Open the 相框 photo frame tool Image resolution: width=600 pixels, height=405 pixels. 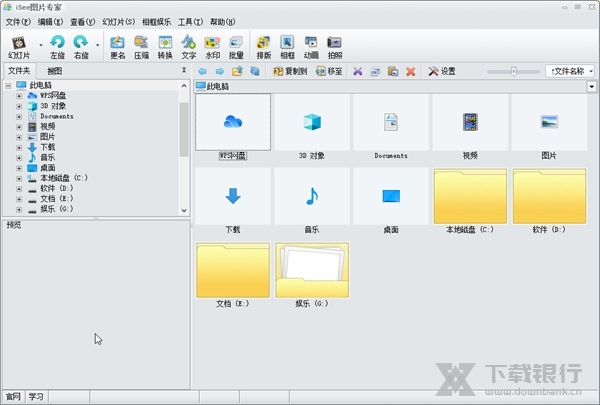pos(287,47)
